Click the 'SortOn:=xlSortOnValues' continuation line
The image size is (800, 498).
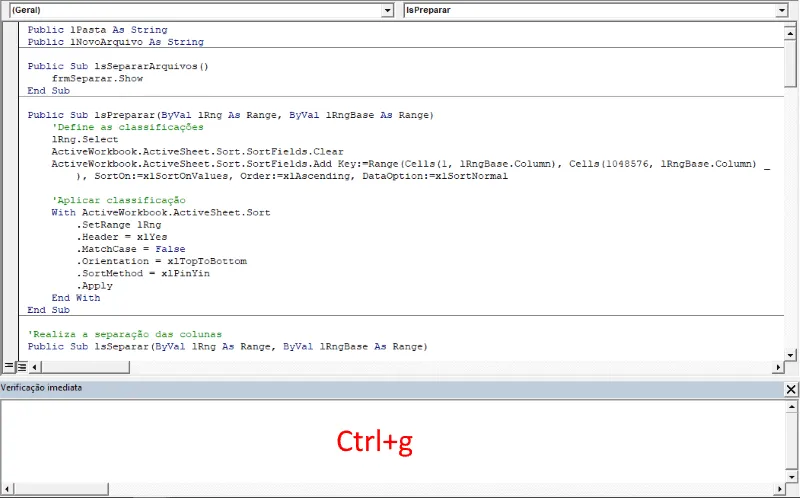pyautogui.click(x=292, y=176)
